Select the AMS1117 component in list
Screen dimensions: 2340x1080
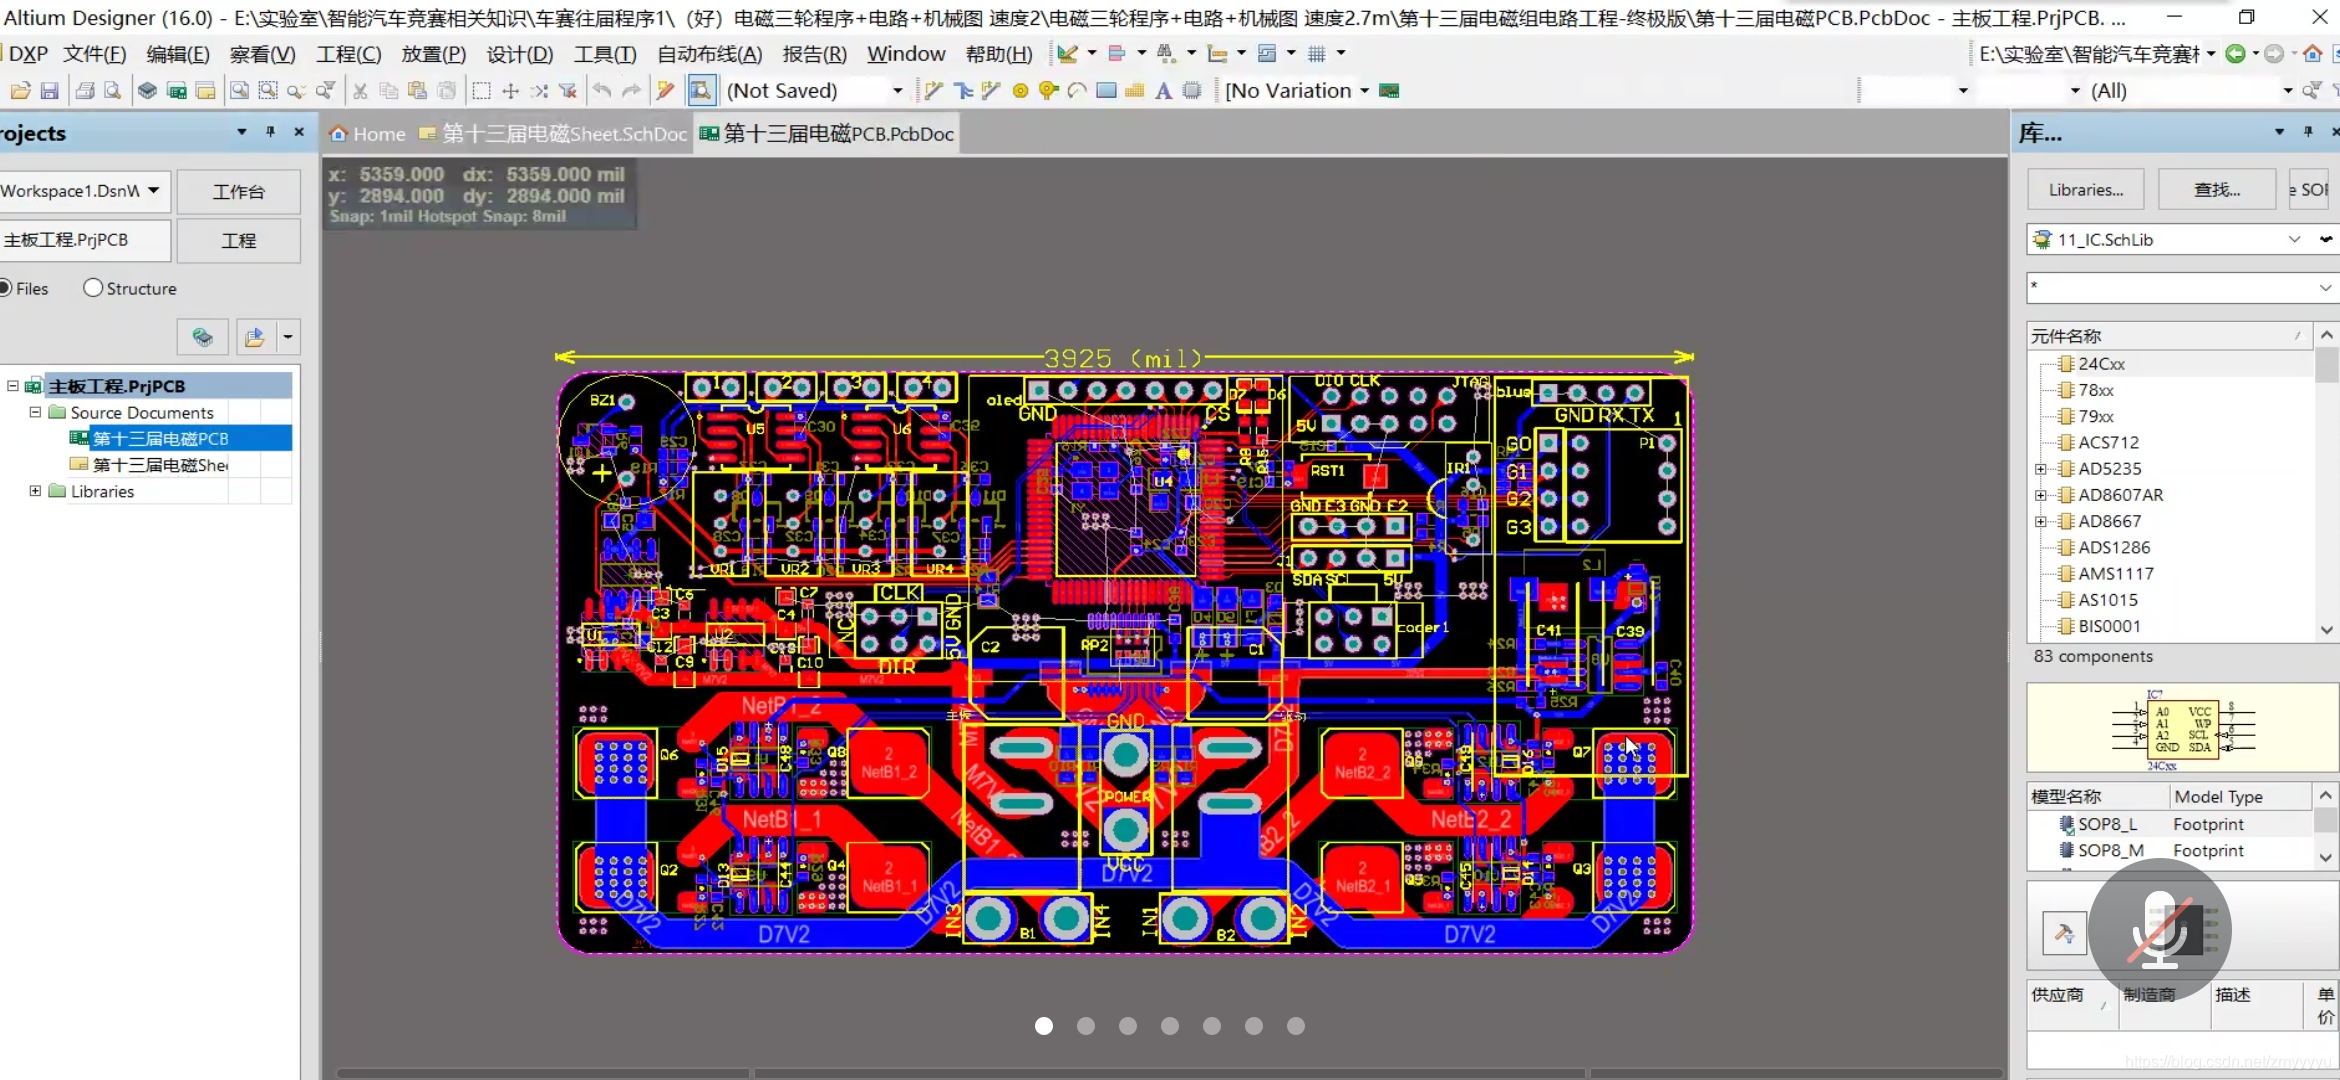(2115, 573)
